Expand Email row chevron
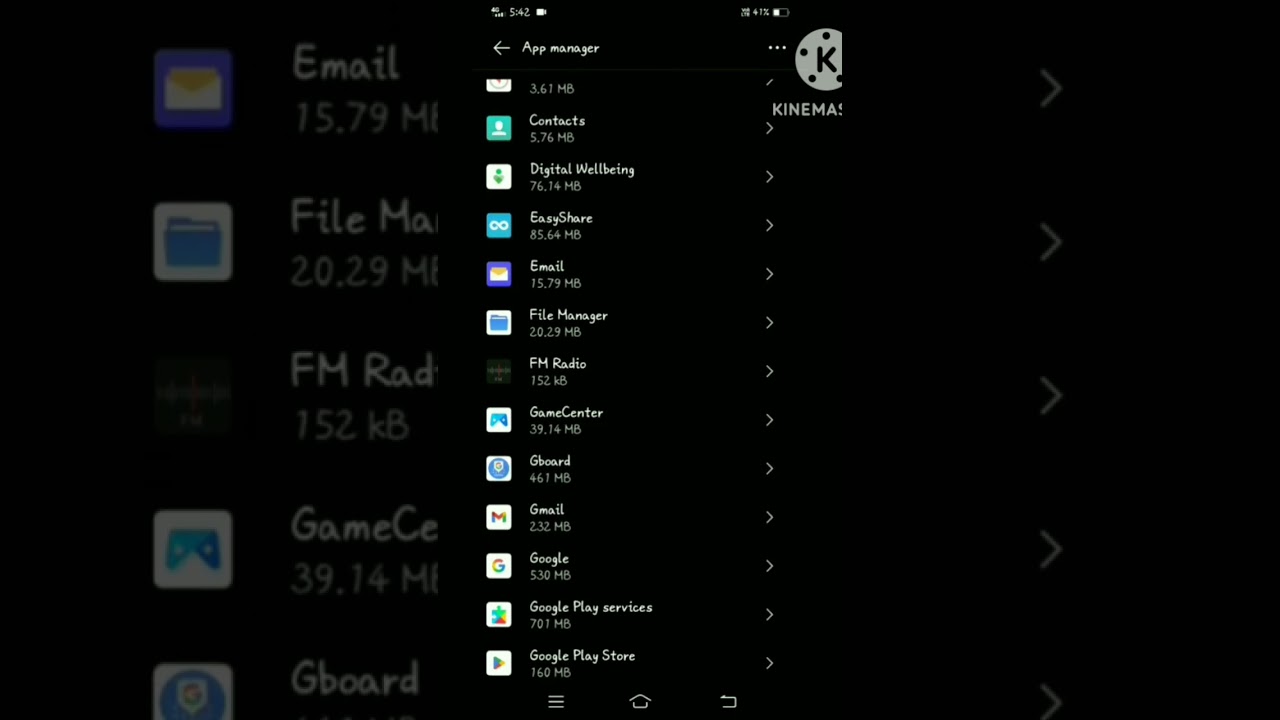The height and width of the screenshot is (720, 1280). (x=769, y=274)
